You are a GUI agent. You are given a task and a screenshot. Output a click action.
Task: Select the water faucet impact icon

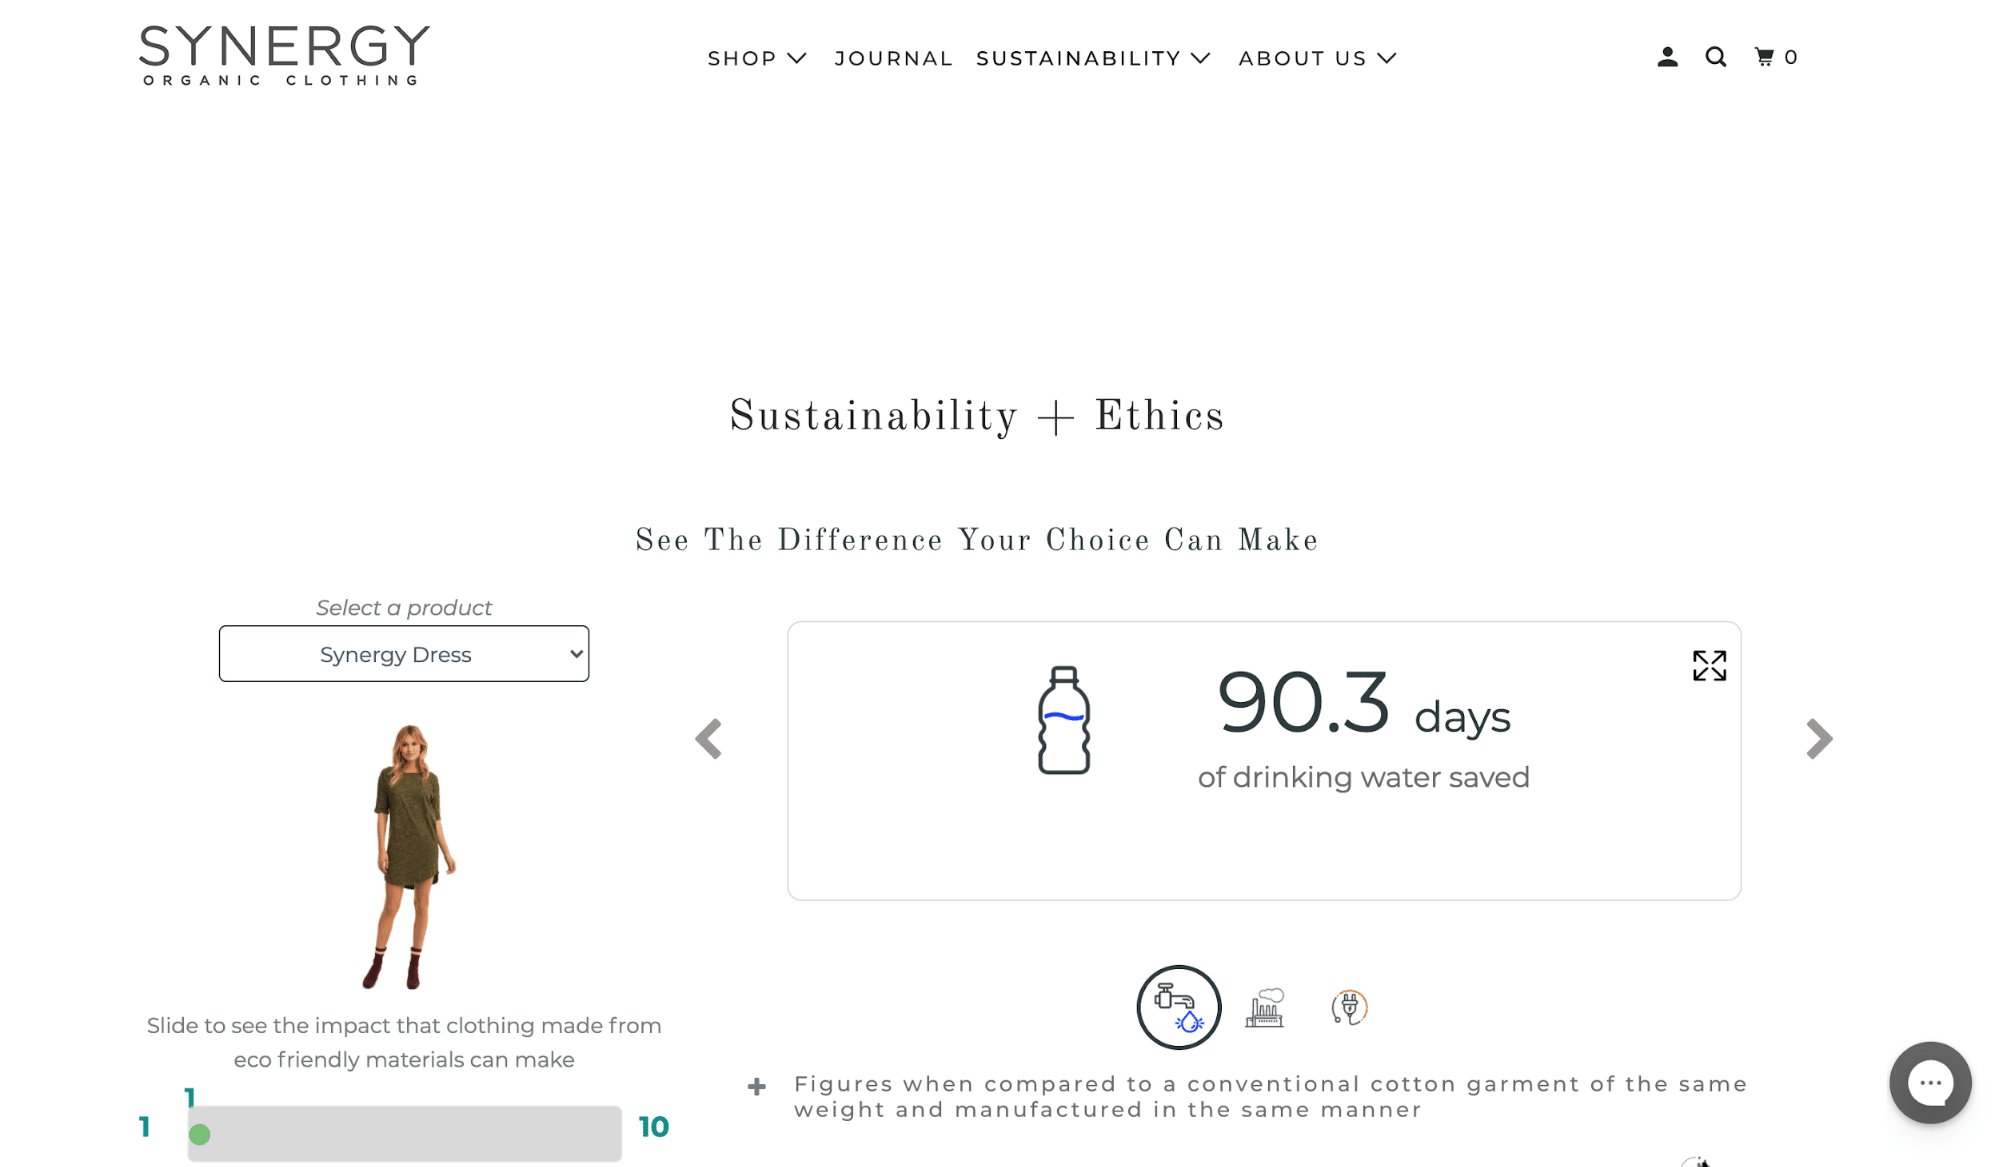click(x=1178, y=1007)
